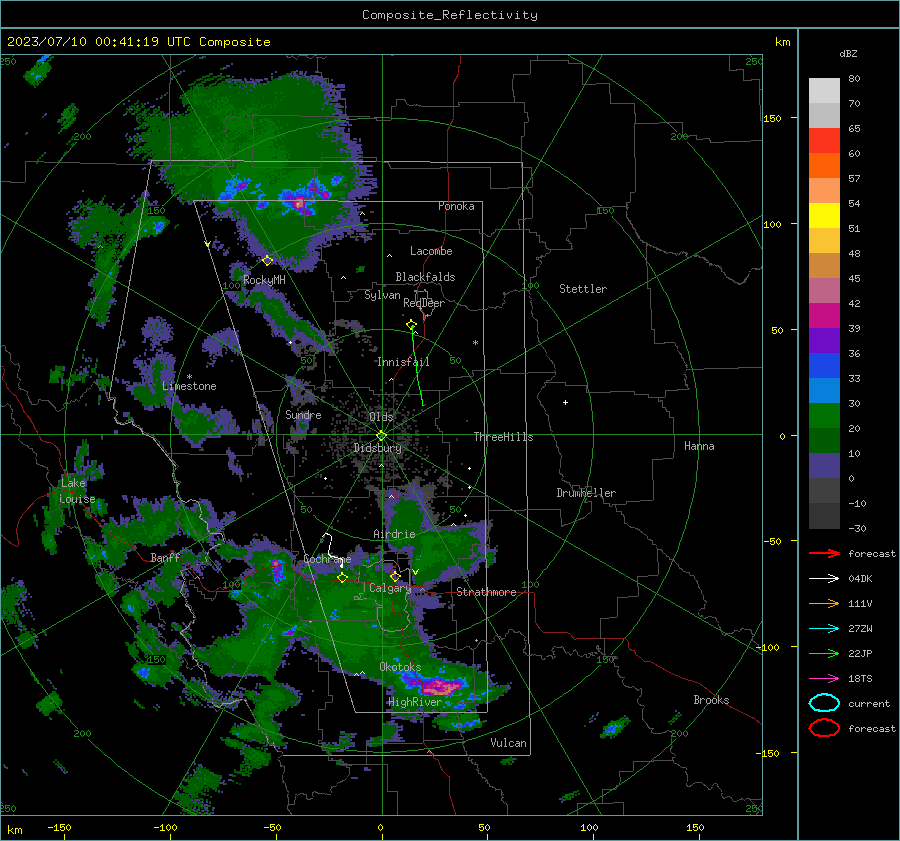Click the Sylvan label

point(382,295)
